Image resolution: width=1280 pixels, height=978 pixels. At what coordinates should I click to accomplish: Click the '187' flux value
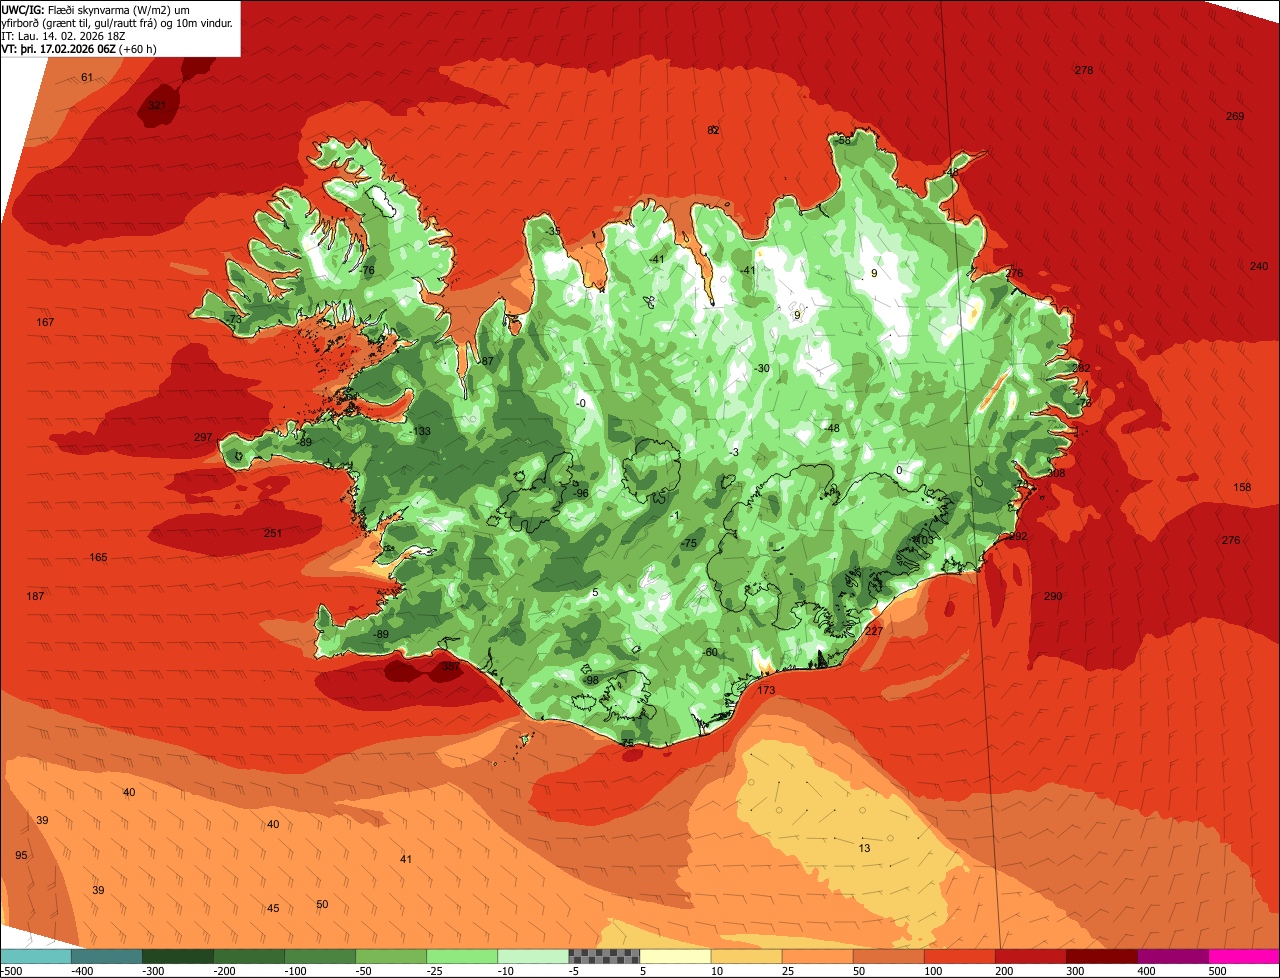(x=35, y=596)
